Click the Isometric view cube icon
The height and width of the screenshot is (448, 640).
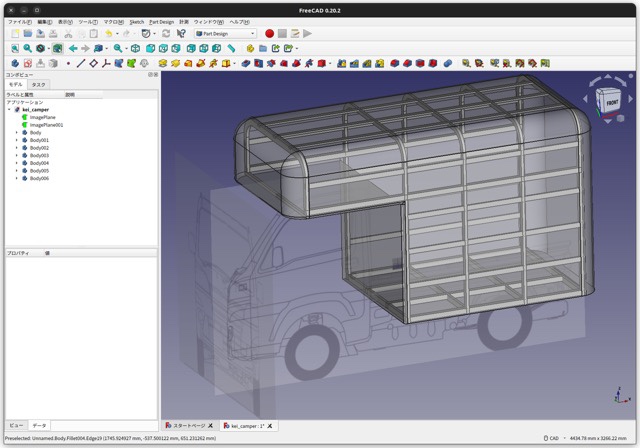coord(136,48)
